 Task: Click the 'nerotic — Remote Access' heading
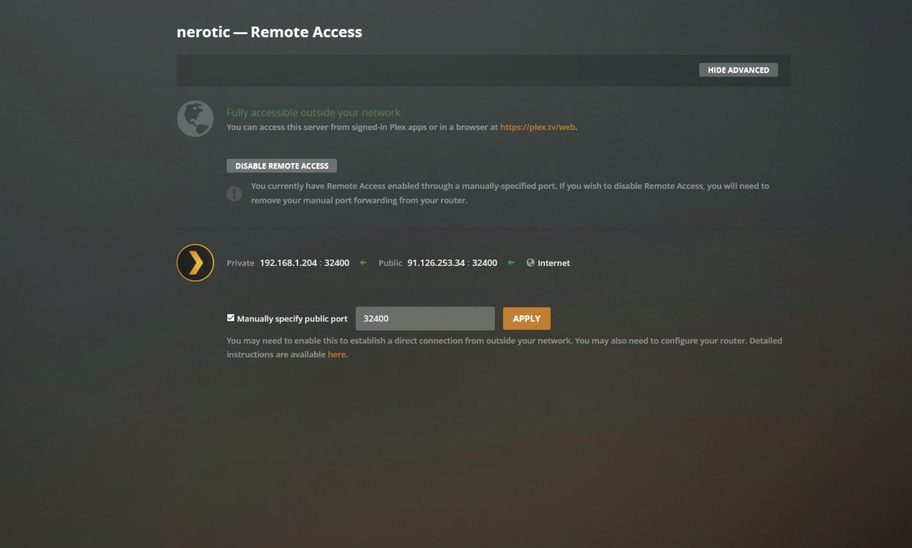269,32
